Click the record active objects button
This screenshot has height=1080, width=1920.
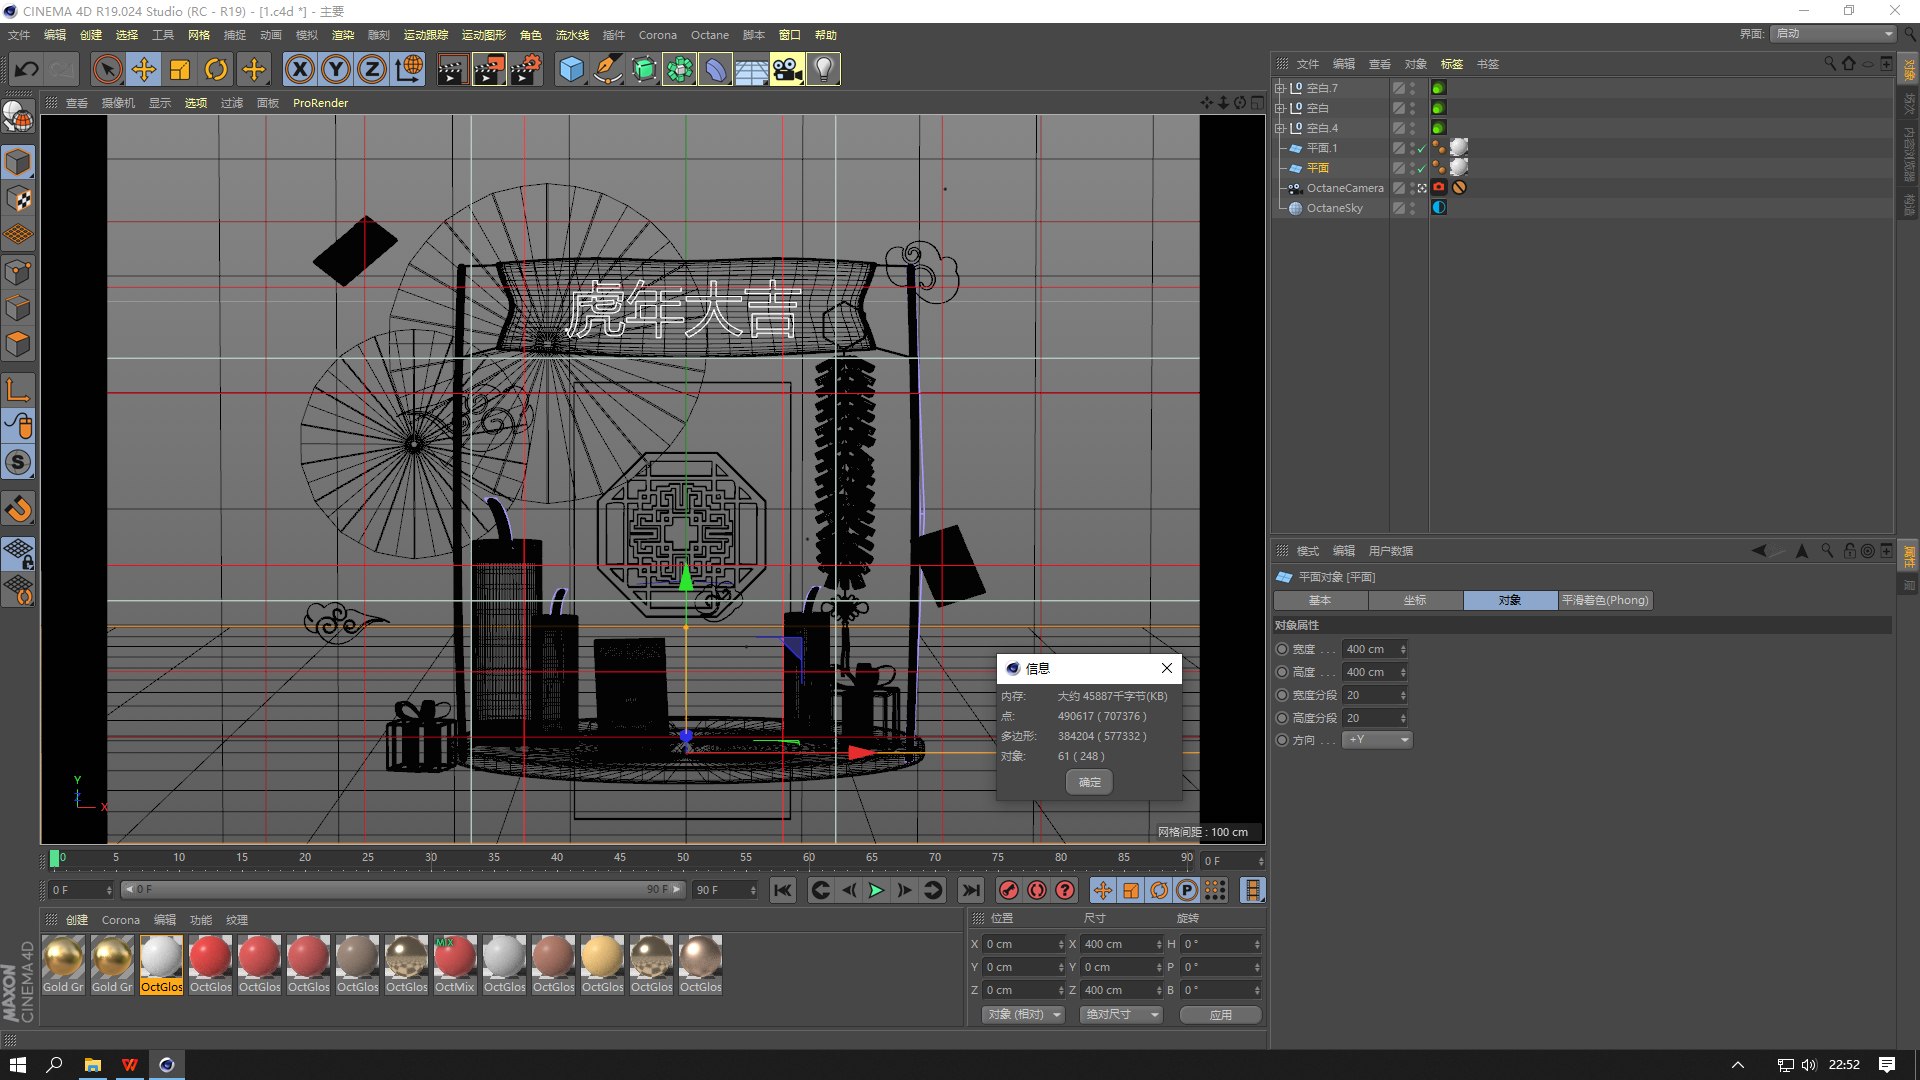click(x=1009, y=890)
